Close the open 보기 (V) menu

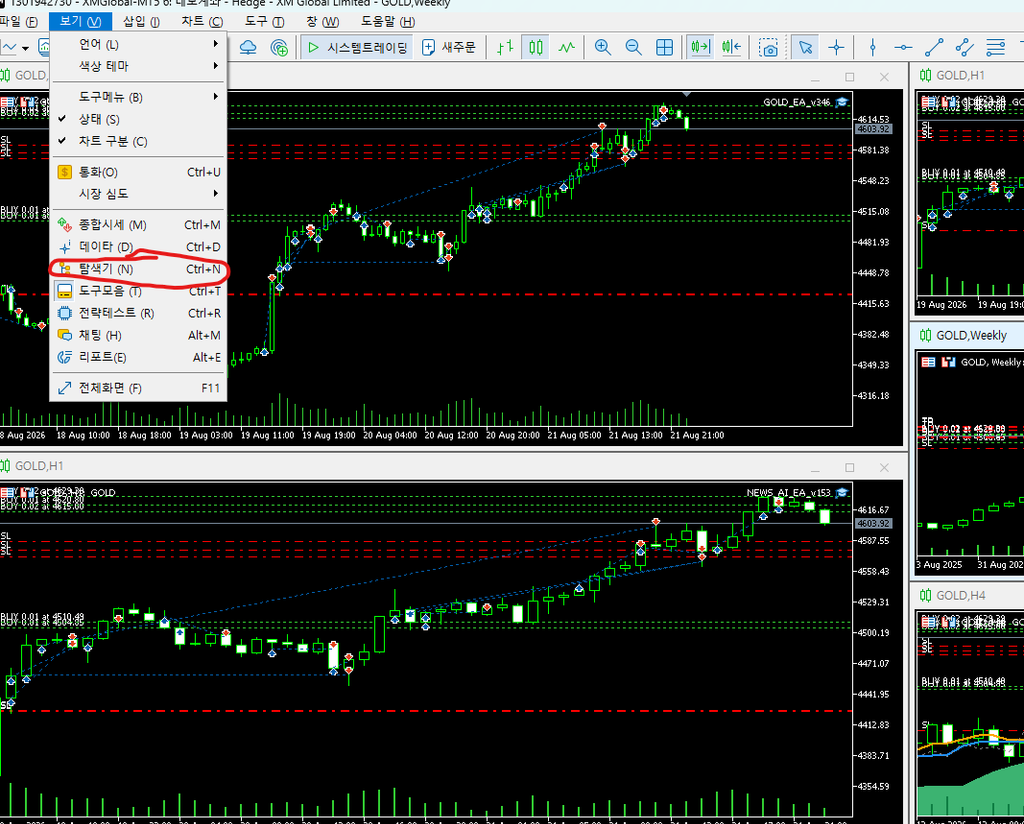point(80,22)
